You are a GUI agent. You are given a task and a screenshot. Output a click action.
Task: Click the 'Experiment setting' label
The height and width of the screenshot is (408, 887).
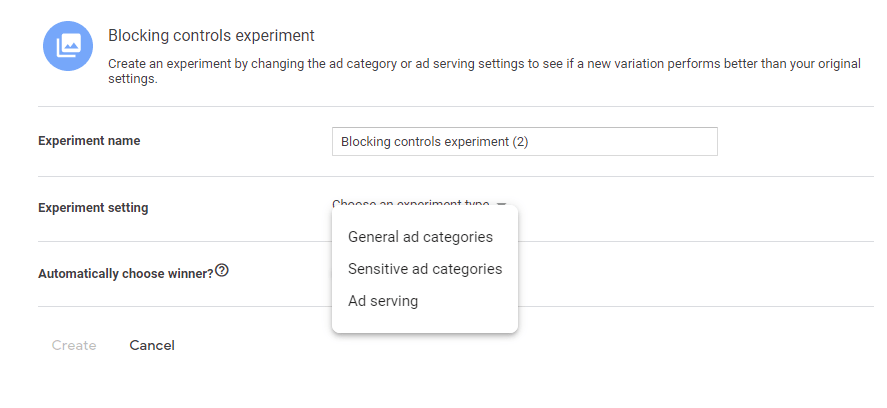click(93, 208)
